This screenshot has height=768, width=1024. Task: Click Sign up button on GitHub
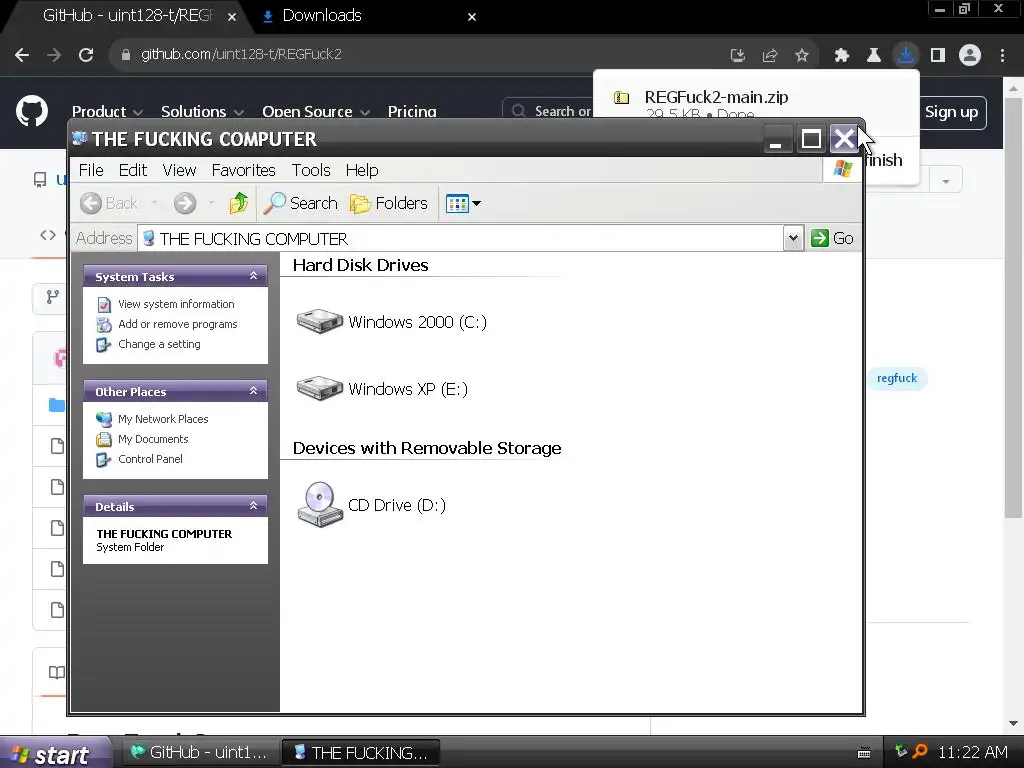point(952,112)
